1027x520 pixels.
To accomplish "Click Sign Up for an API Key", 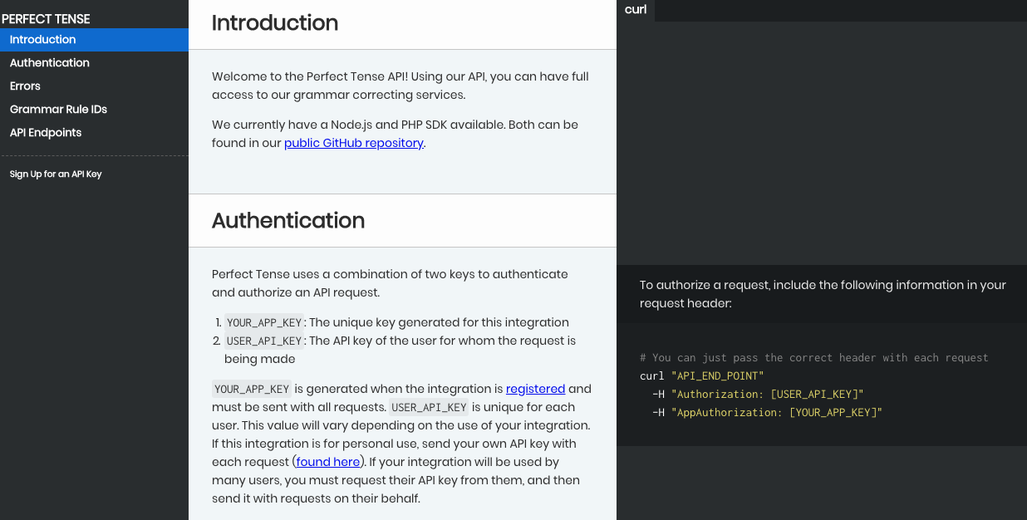I will click(x=56, y=174).
